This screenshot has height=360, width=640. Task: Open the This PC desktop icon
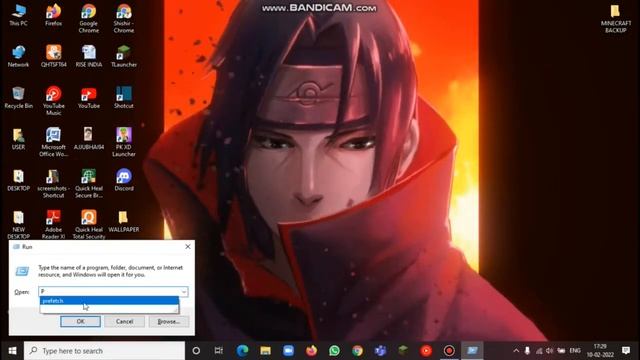point(18,15)
